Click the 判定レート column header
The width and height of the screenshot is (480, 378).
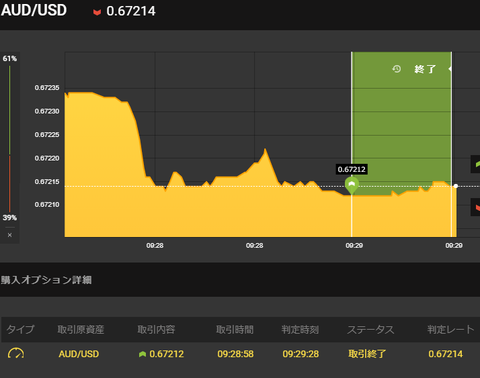coord(451,330)
